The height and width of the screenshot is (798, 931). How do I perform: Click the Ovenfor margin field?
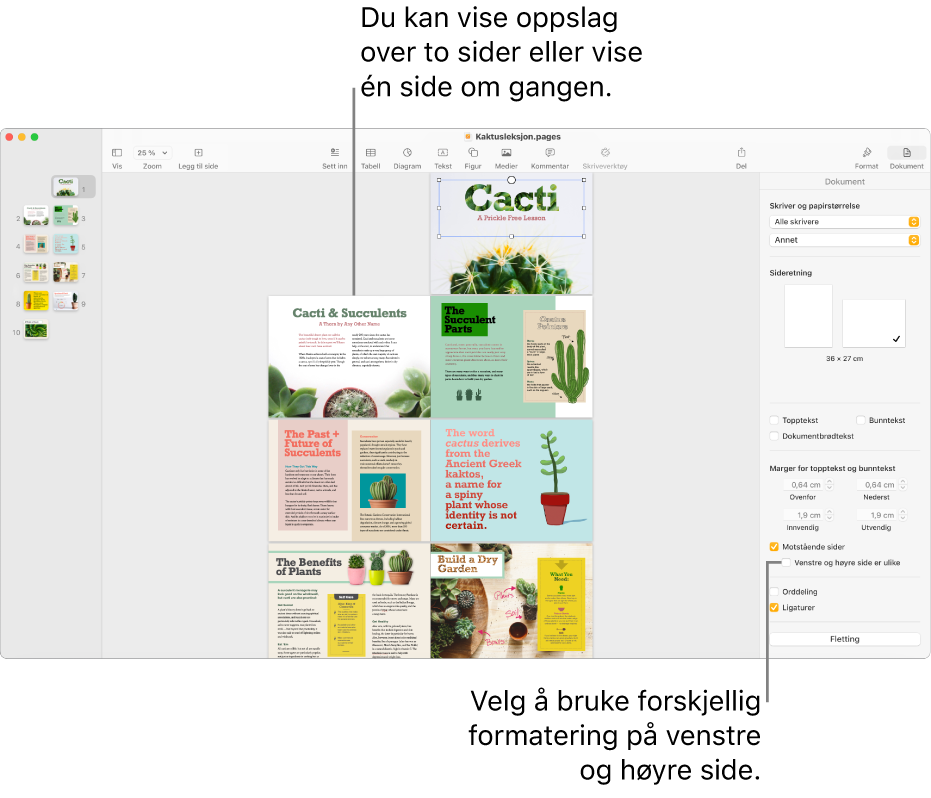804,485
